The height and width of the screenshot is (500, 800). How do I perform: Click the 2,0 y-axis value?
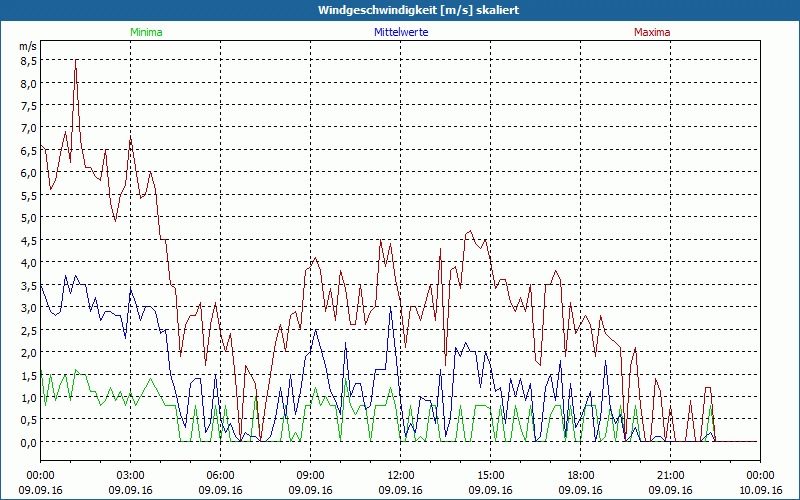click(x=28, y=352)
